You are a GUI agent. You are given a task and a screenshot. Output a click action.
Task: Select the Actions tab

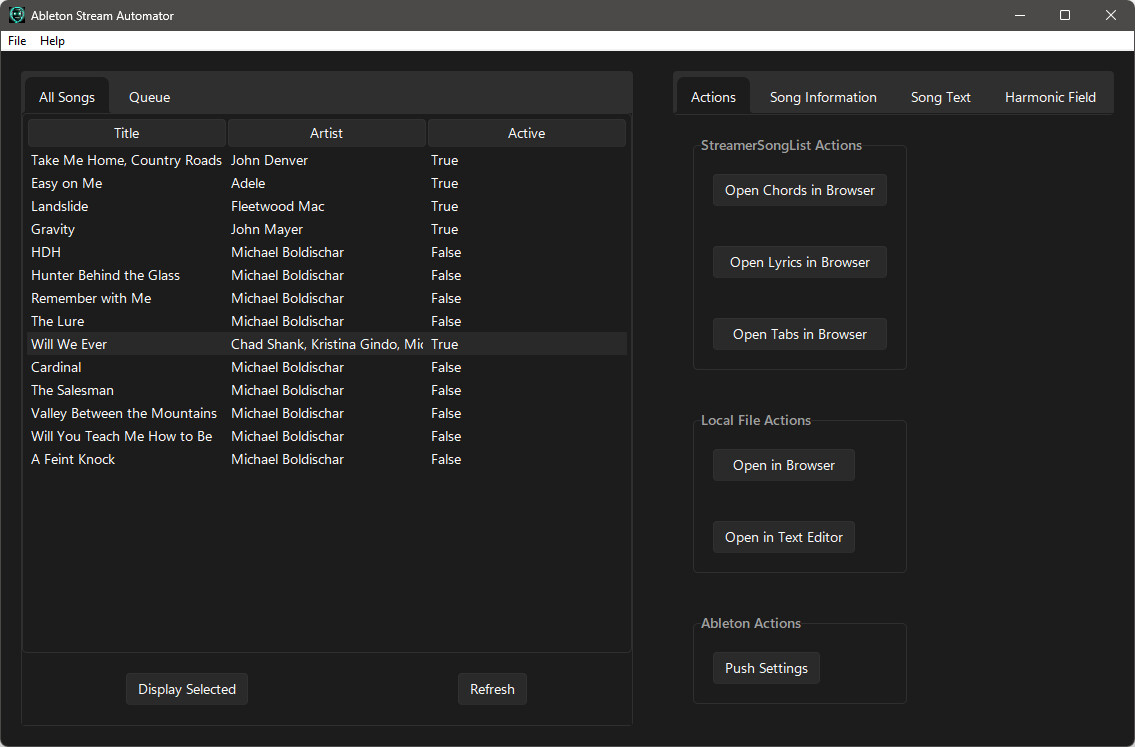(713, 97)
